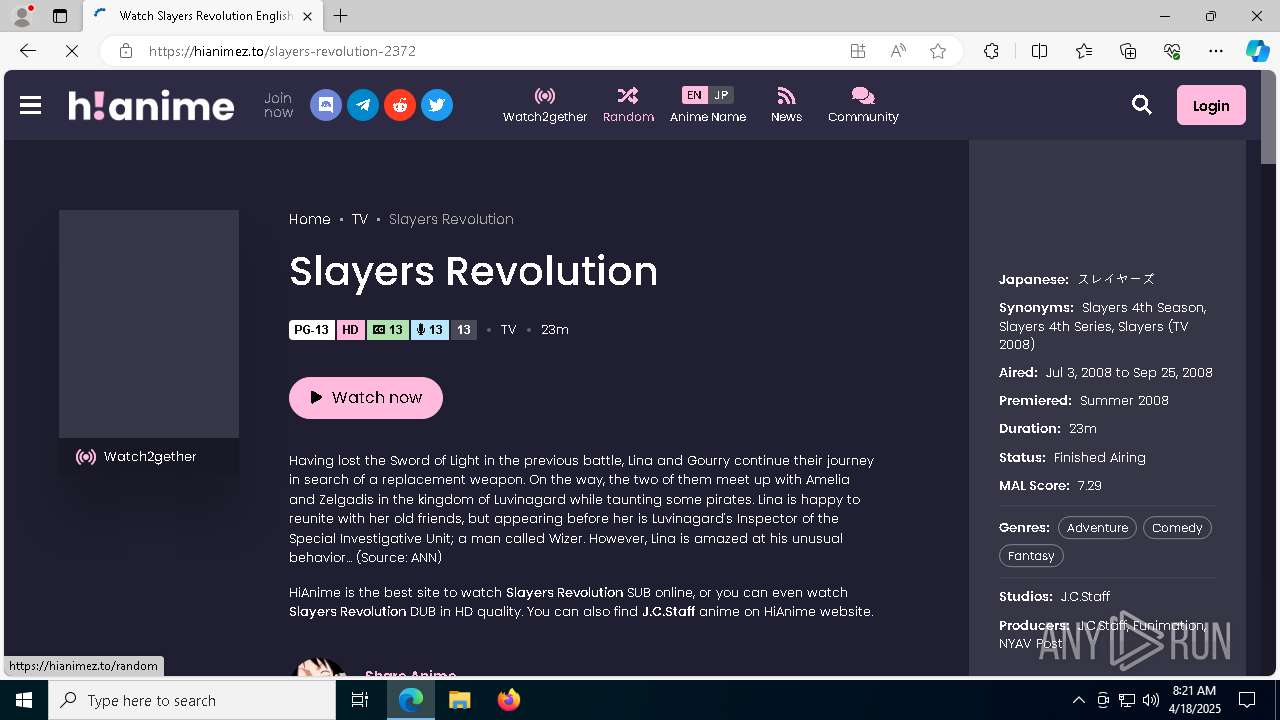The image size is (1280, 720).
Task: Open the volume control in tray
Action: 1150,700
